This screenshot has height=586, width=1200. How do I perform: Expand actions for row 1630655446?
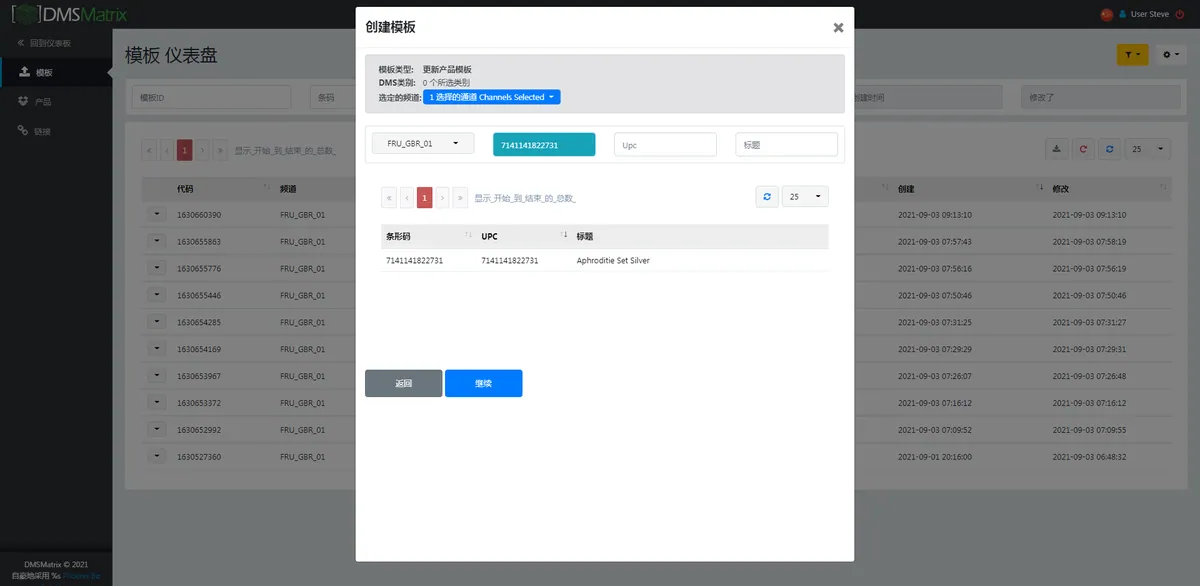[x=157, y=295]
